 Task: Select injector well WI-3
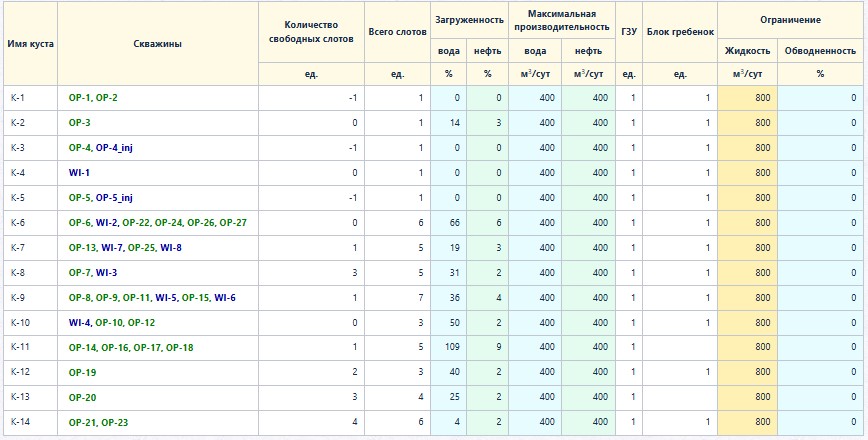(106, 272)
